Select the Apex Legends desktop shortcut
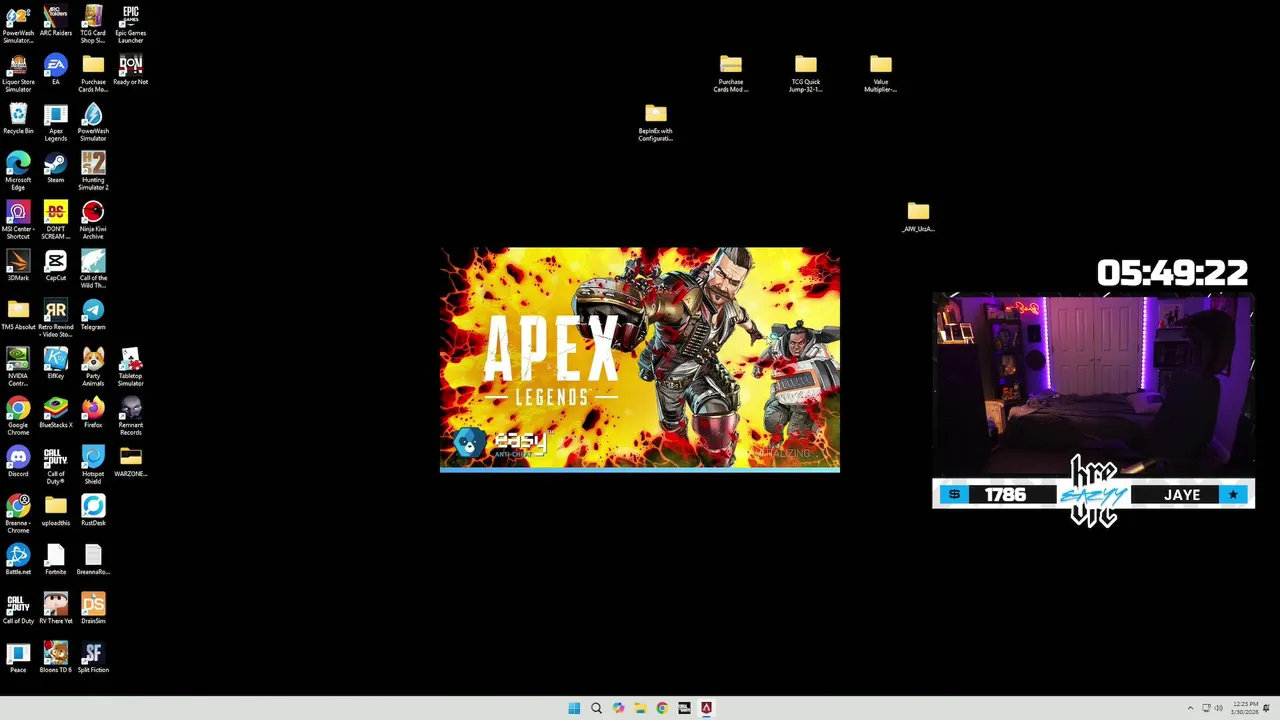Screen dimensions: 1280x720 tap(56, 123)
